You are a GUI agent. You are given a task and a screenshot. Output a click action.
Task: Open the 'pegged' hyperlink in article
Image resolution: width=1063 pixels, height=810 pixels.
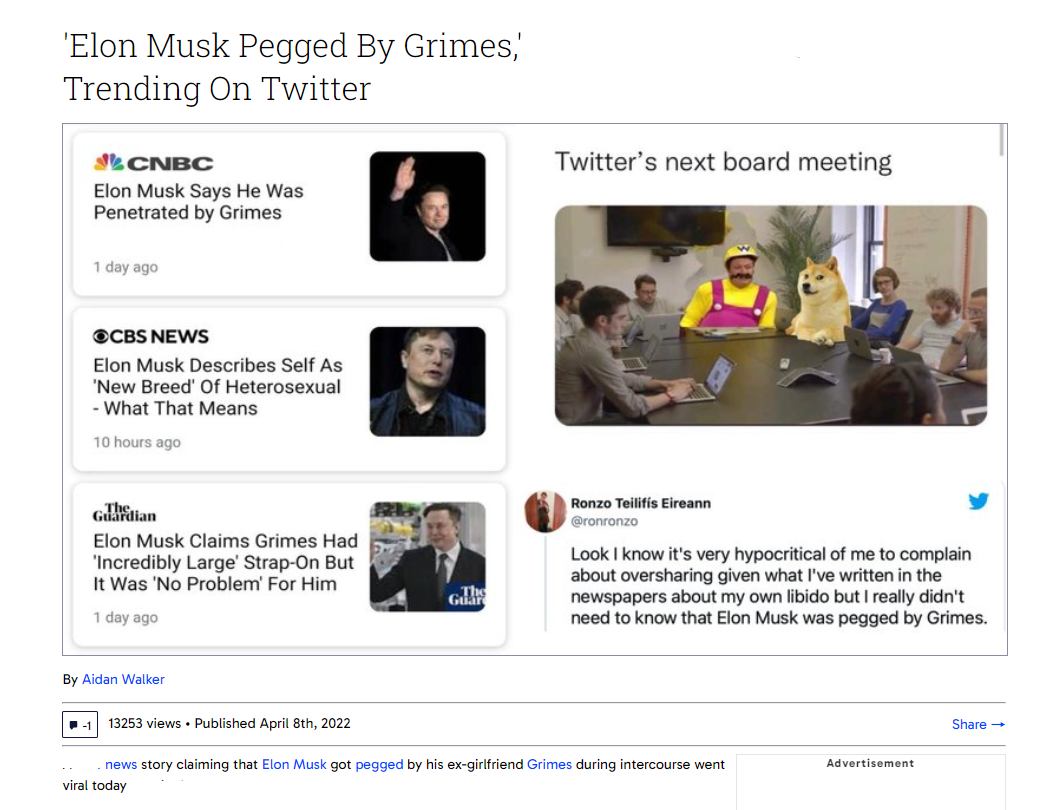[x=379, y=765]
